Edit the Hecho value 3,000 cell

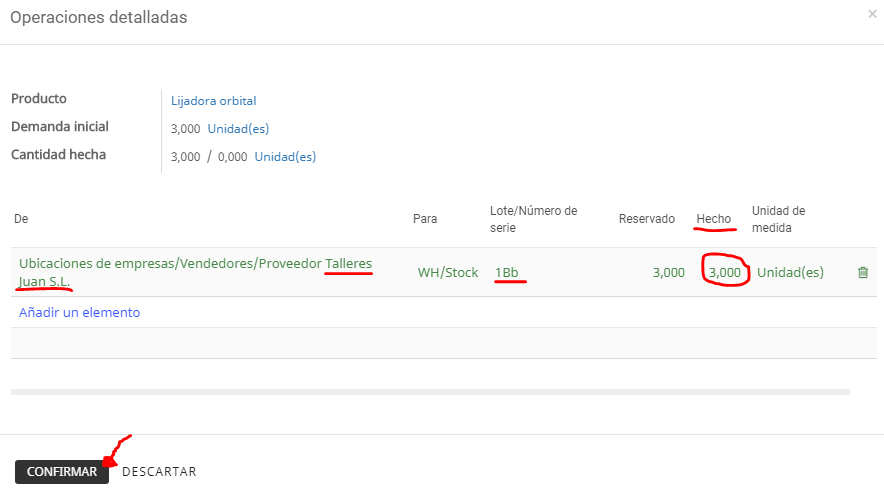click(x=724, y=273)
